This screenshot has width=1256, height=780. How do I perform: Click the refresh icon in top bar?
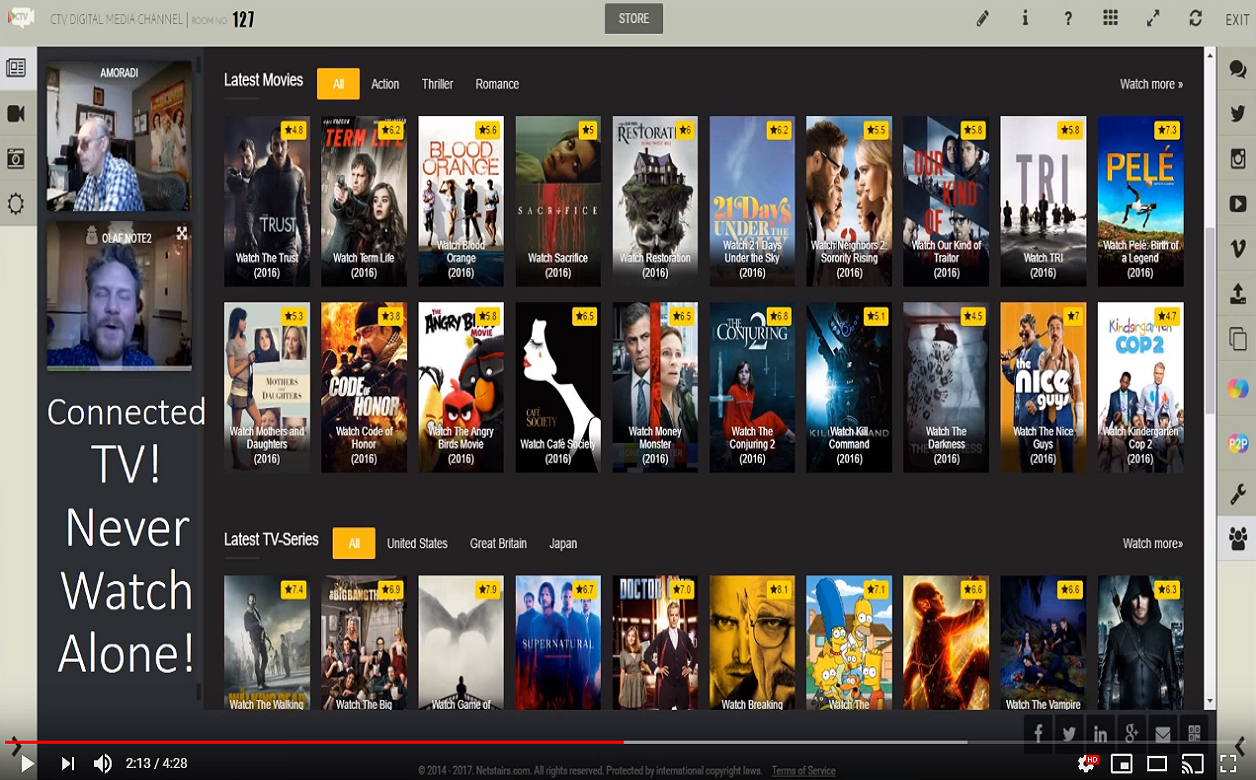1195,19
